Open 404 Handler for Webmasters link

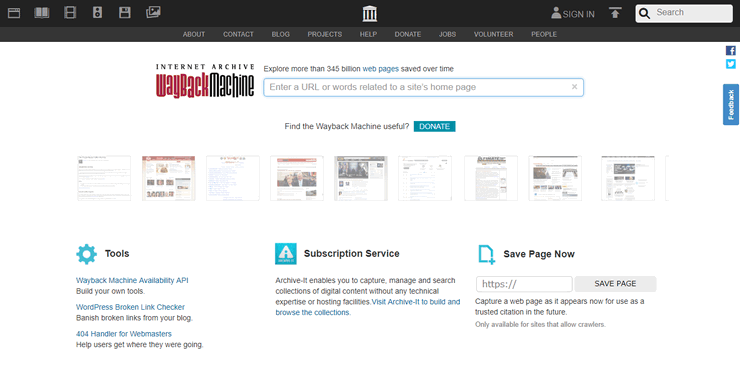pyautogui.click(x=124, y=334)
